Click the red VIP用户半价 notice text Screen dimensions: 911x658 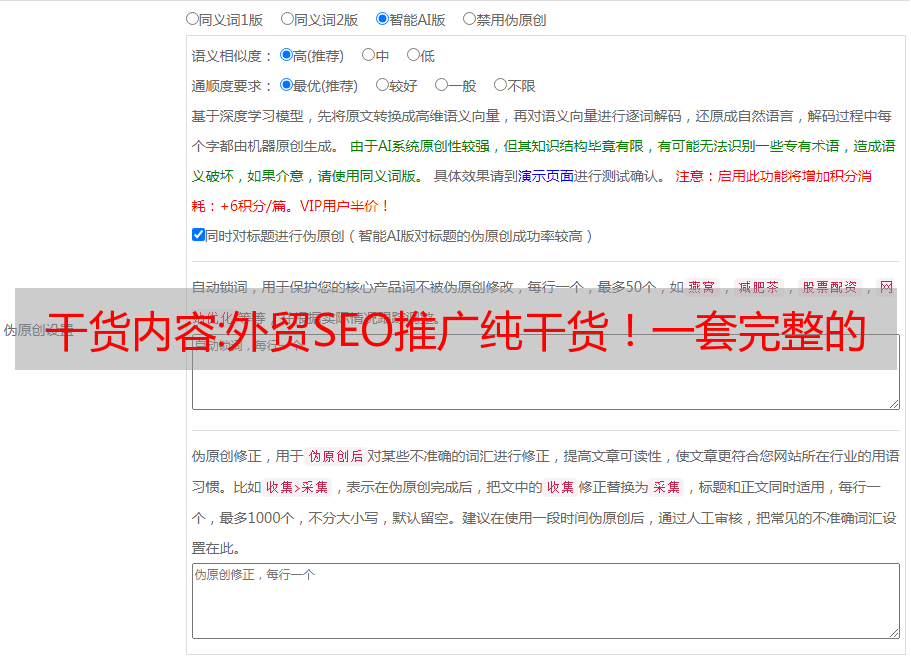coord(344,206)
